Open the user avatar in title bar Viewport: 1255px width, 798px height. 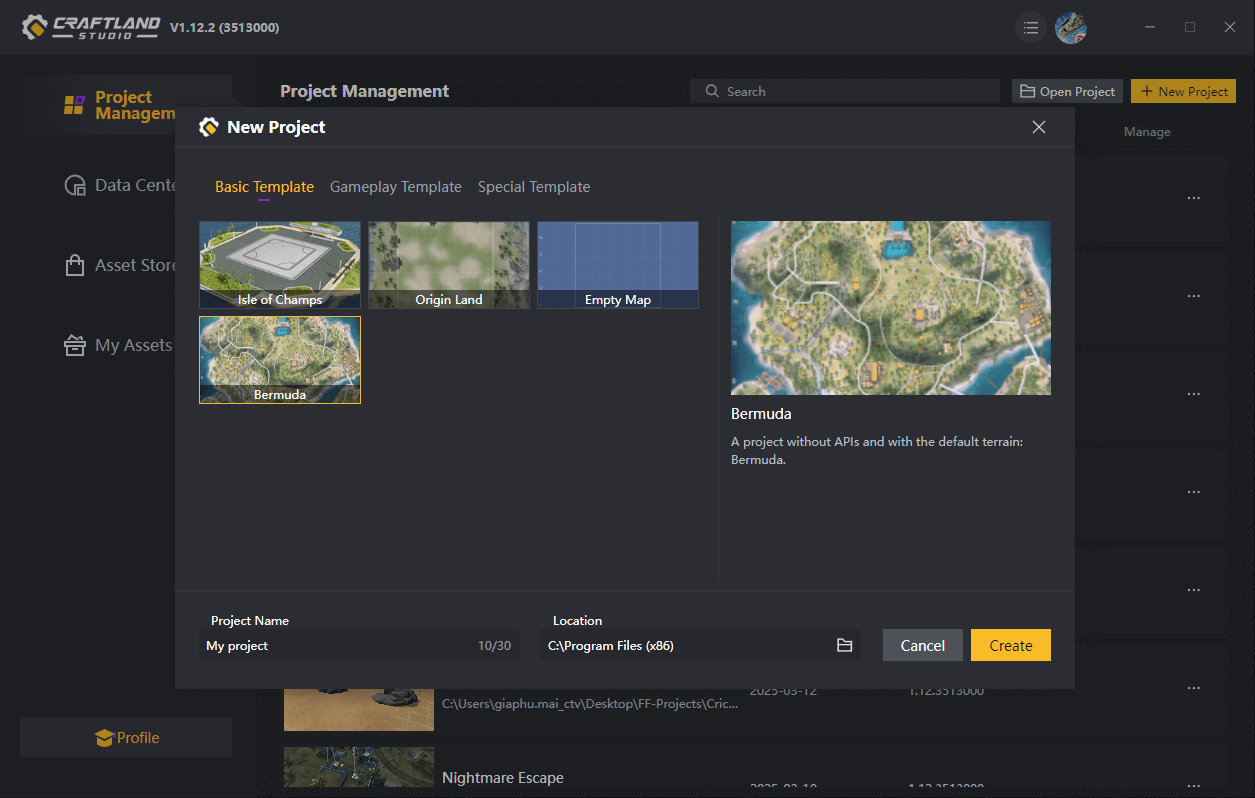tap(1071, 27)
